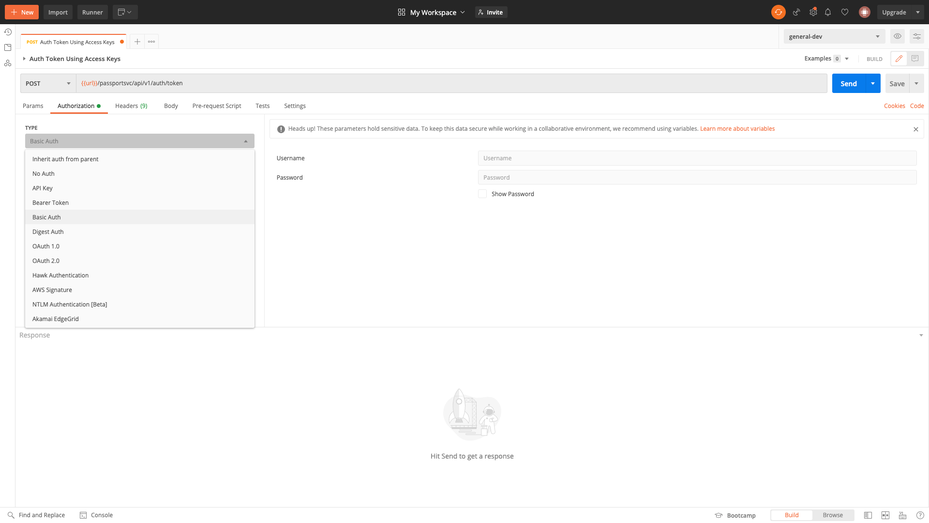The height and width of the screenshot is (523, 929).
Task: Open the APIs sidebar icon
Action: pyautogui.click(x=8, y=63)
